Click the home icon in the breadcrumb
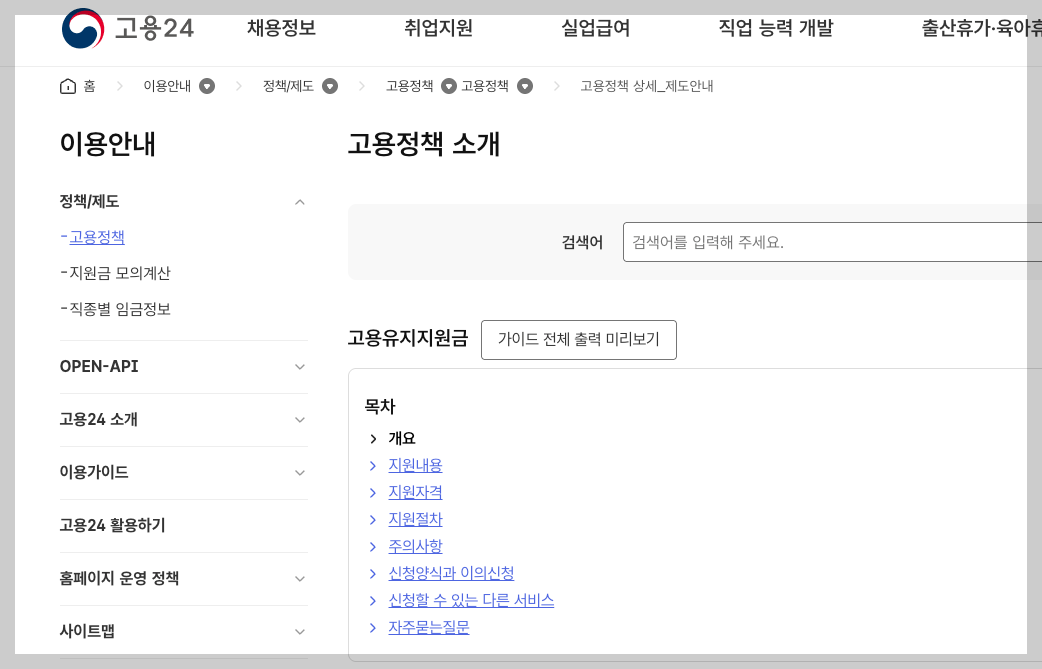Screen dimensions: 1042x669 66,86
